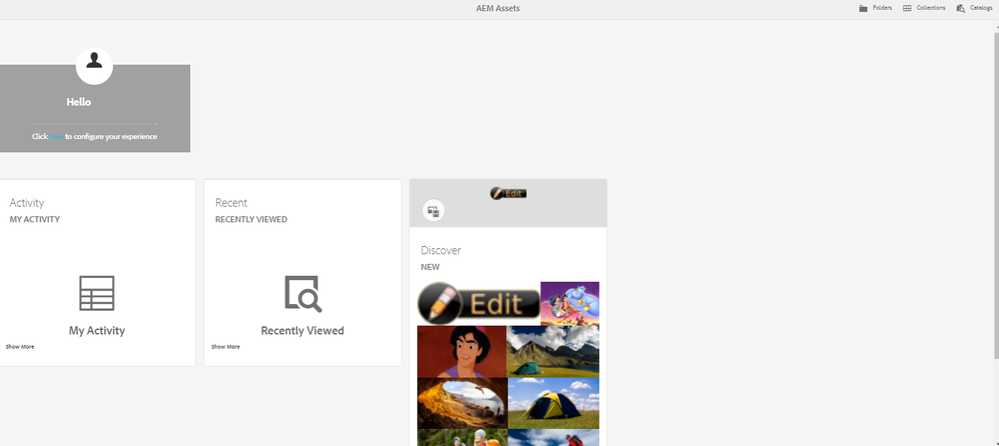Open the Collections menu item
This screenshot has width=999, height=446.
point(930,8)
